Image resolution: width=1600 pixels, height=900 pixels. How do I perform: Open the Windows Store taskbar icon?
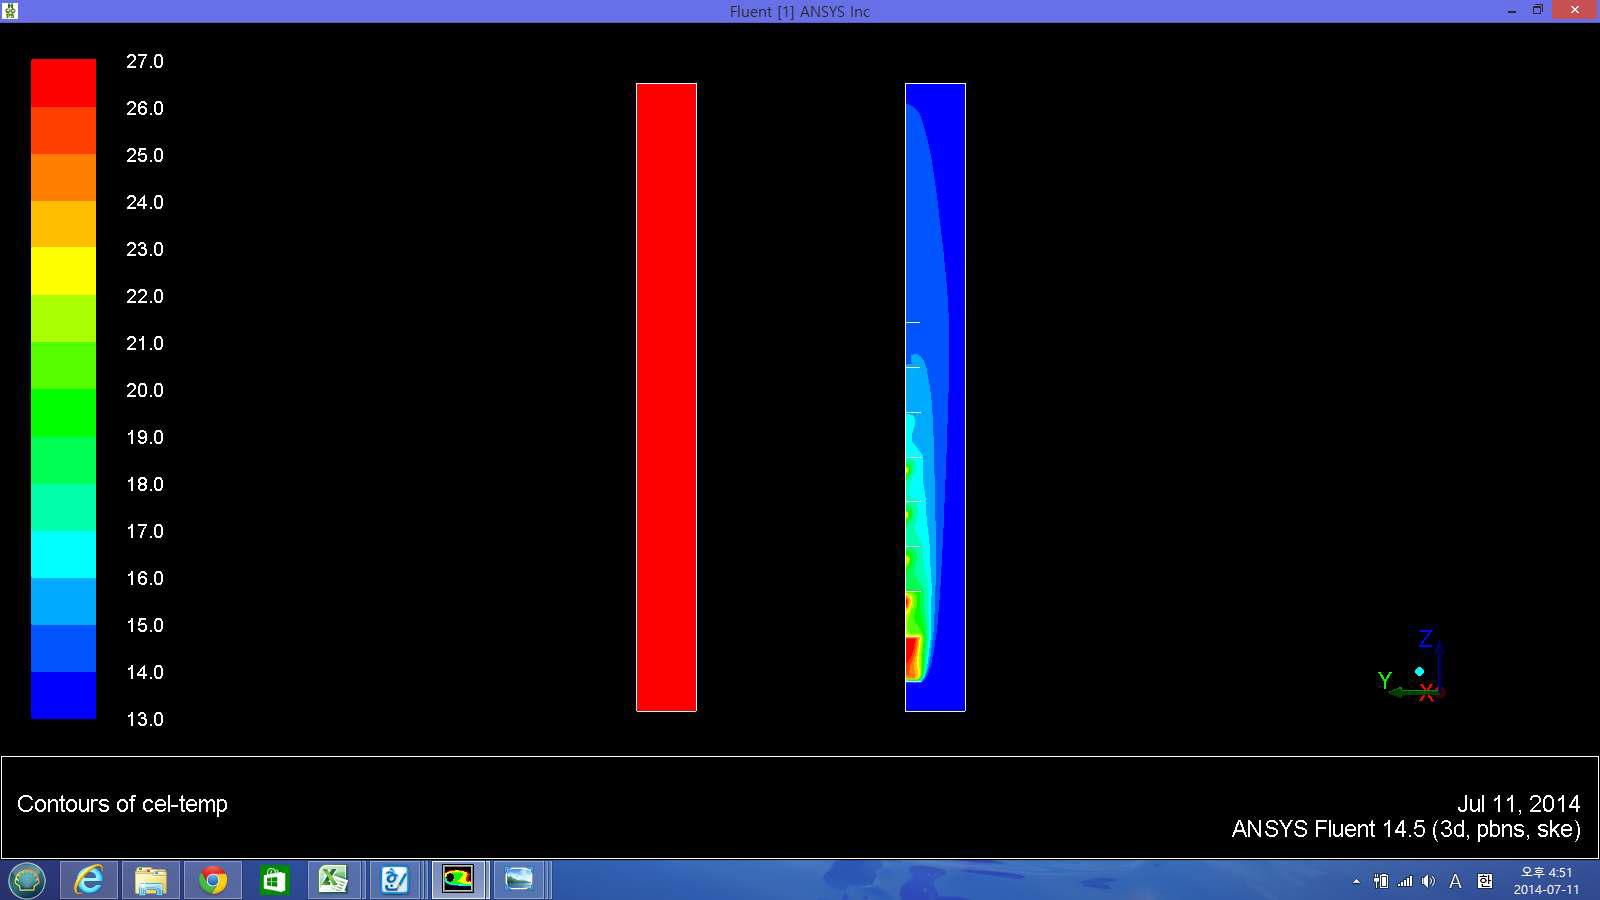tap(274, 880)
